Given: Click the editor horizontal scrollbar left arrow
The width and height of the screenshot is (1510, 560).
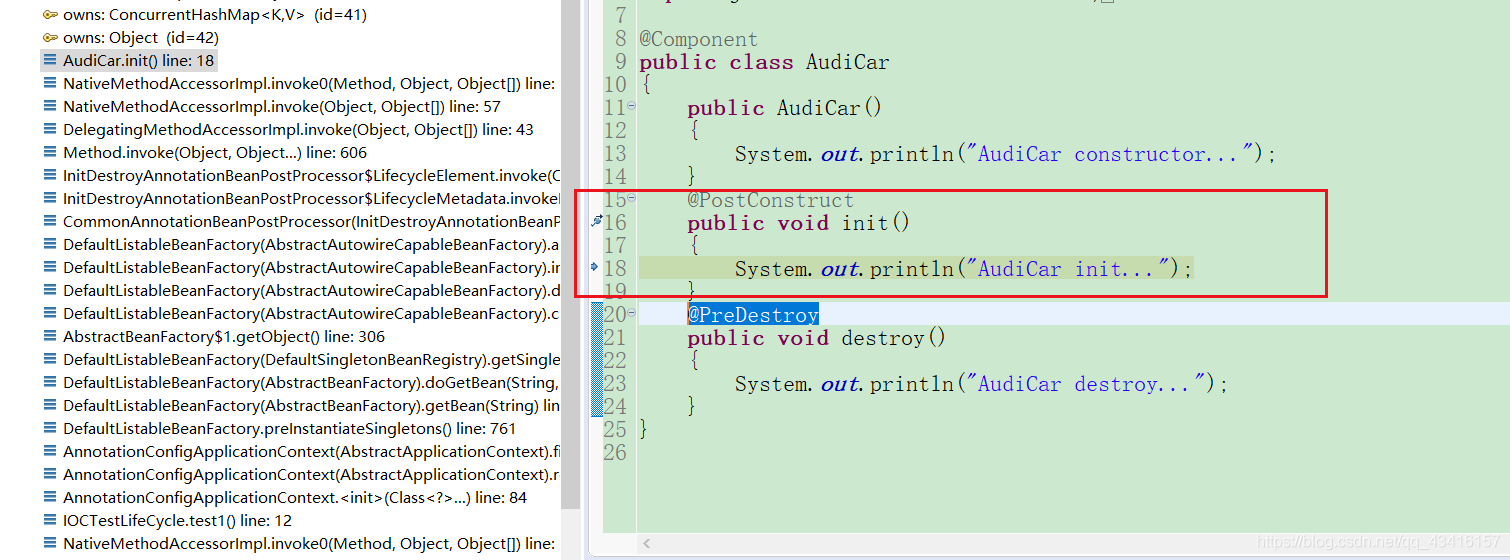Looking at the screenshot, I should (x=646, y=544).
